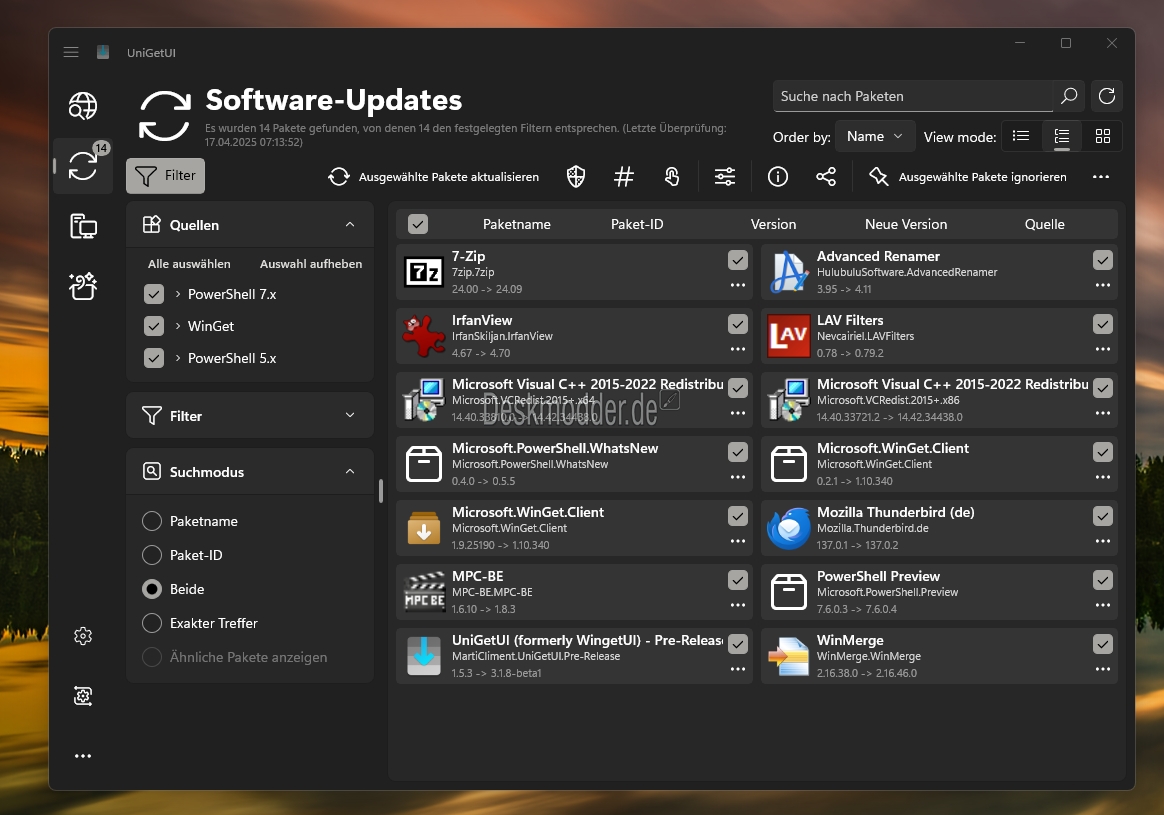Open toolbar overflow three-dot menu
1164x815 pixels.
[1101, 177]
